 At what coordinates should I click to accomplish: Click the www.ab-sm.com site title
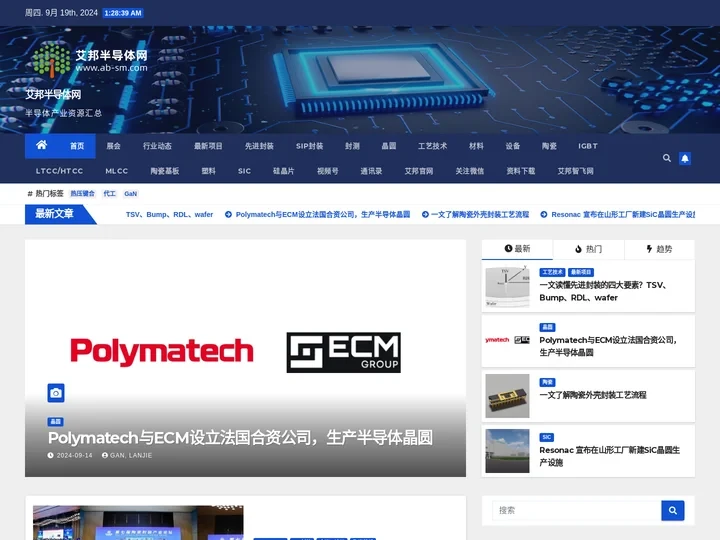click(112, 68)
